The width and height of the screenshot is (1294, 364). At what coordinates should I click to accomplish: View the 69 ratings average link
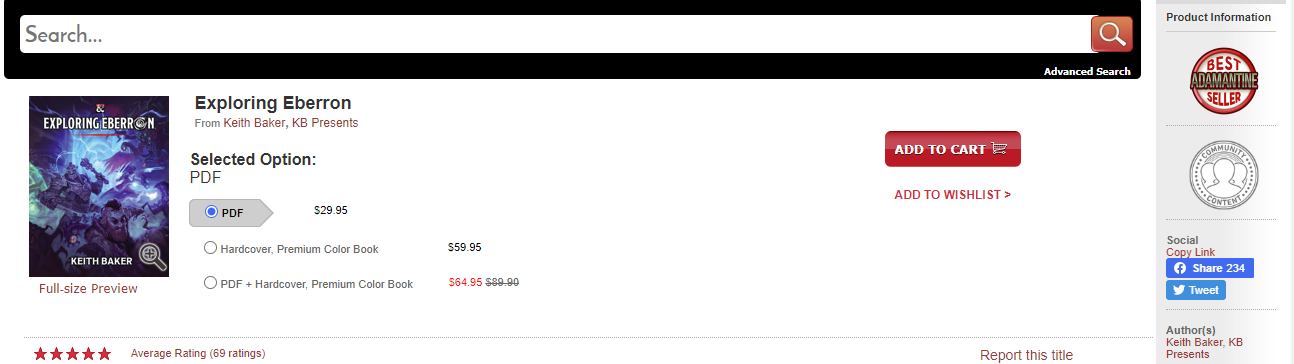click(198, 354)
